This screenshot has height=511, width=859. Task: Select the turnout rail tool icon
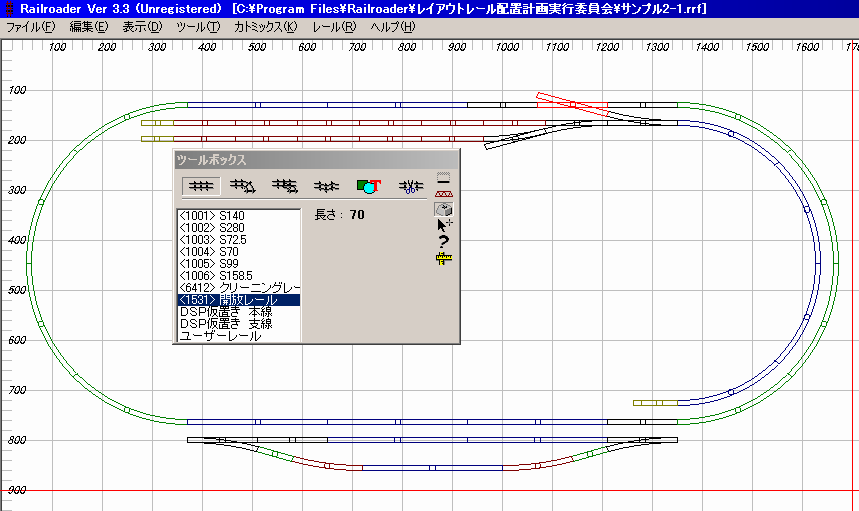coord(284,186)
